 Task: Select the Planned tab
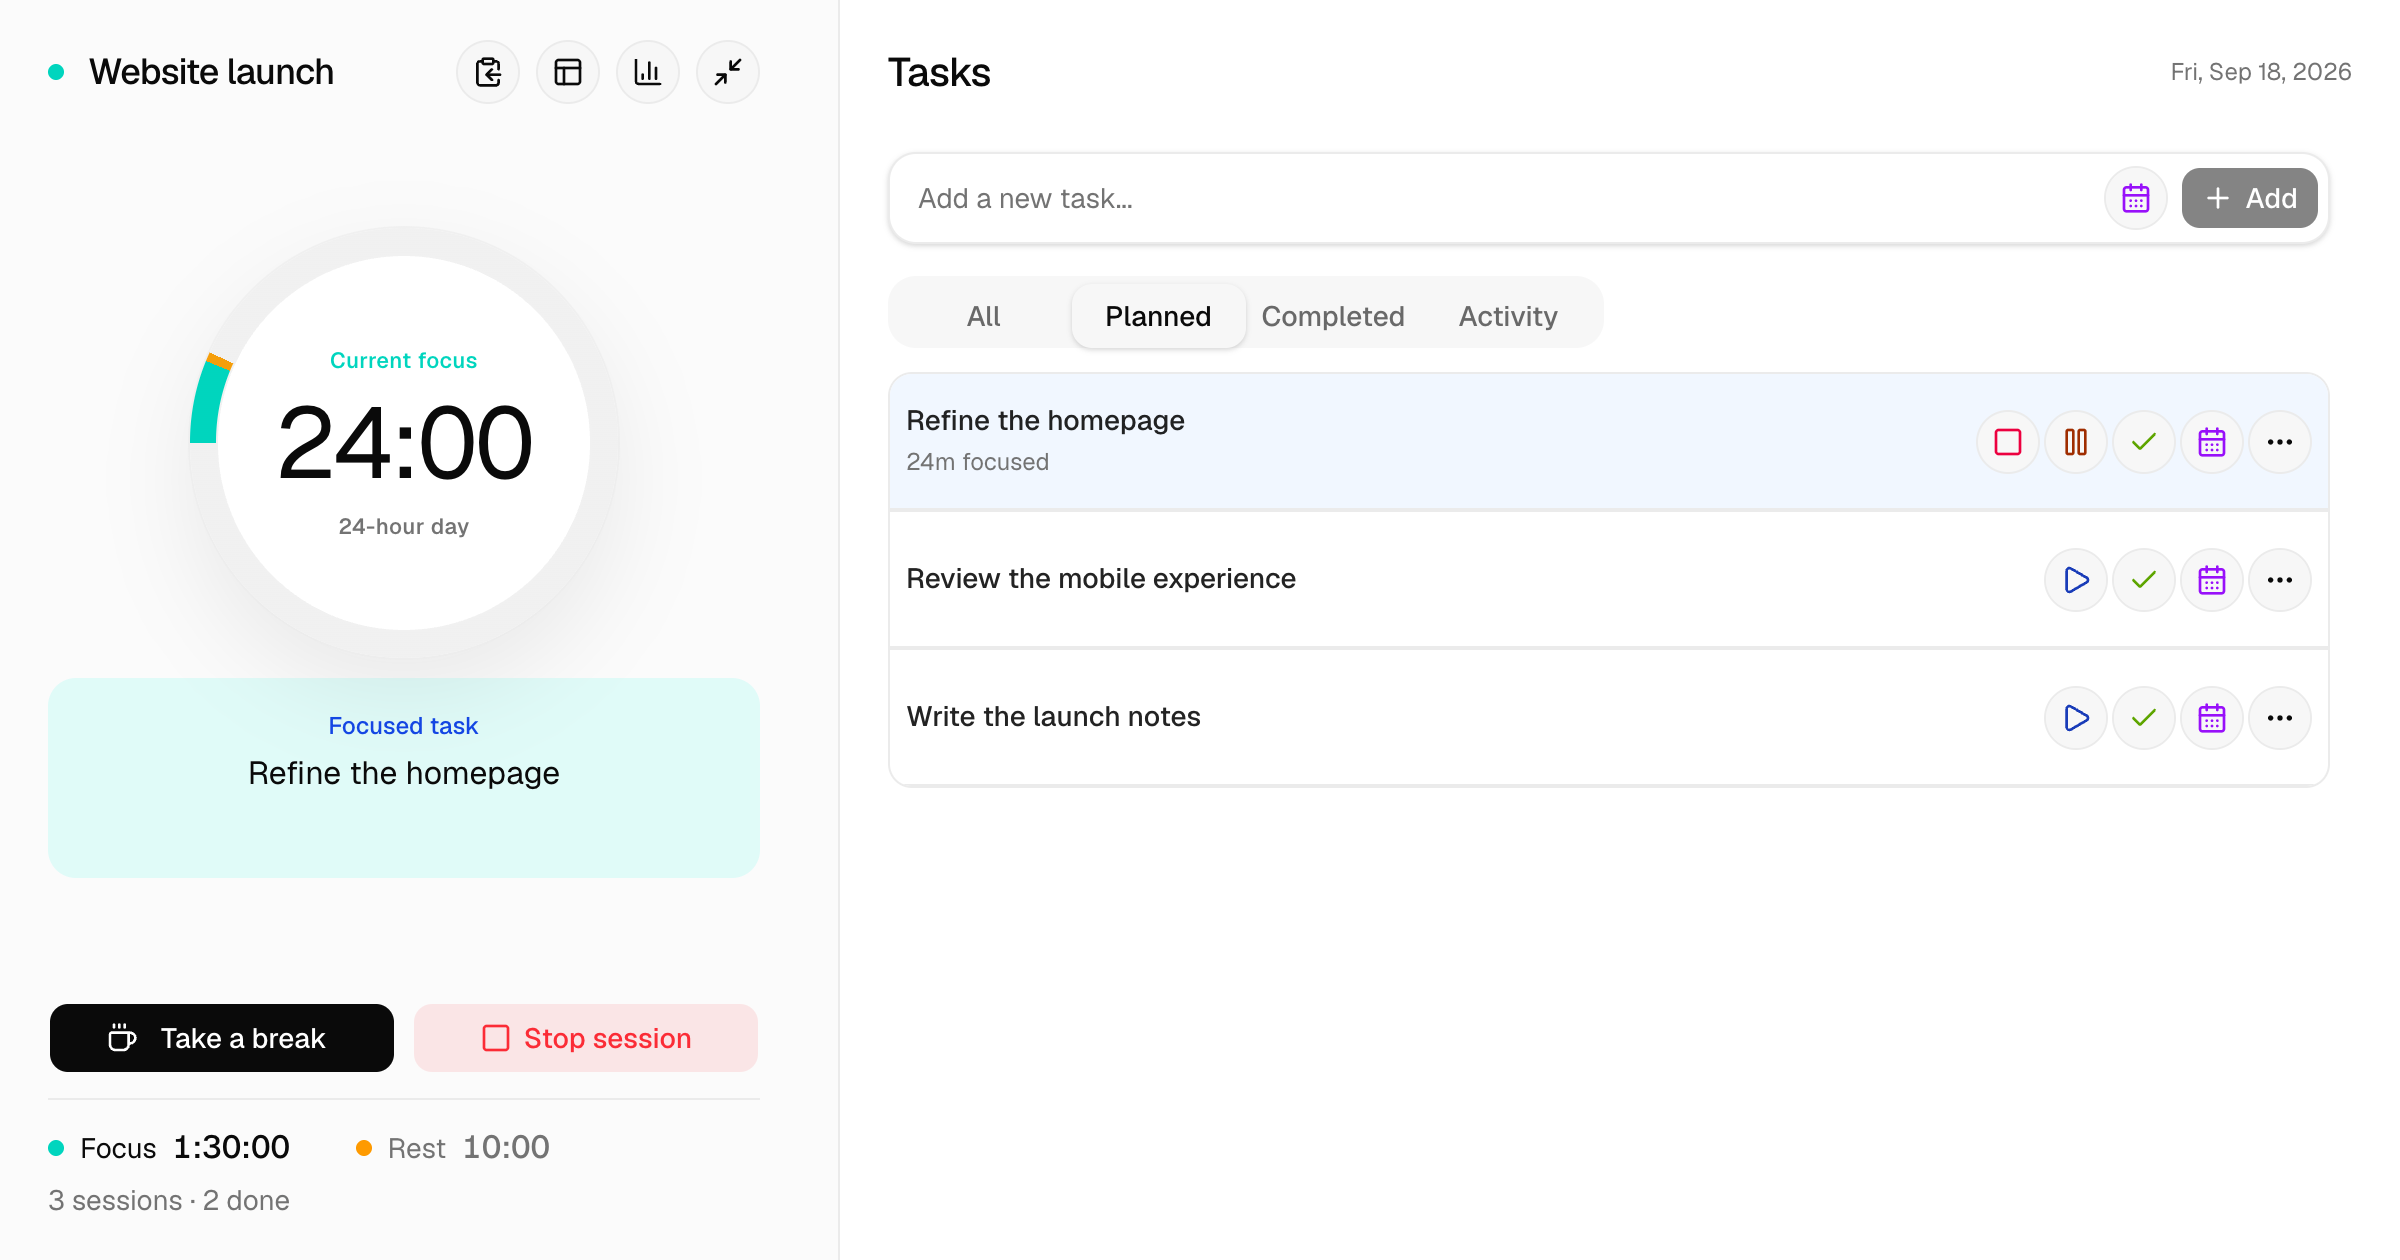point(1158,316)
